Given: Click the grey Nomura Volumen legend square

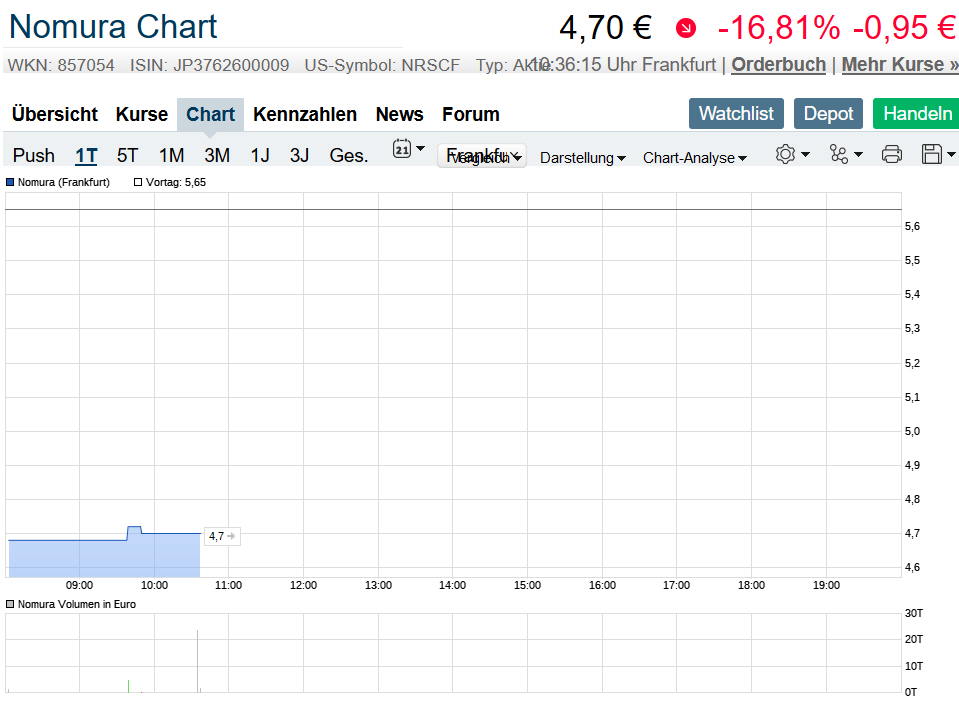Looking at the screenshot, I should [x=11, y=604].
